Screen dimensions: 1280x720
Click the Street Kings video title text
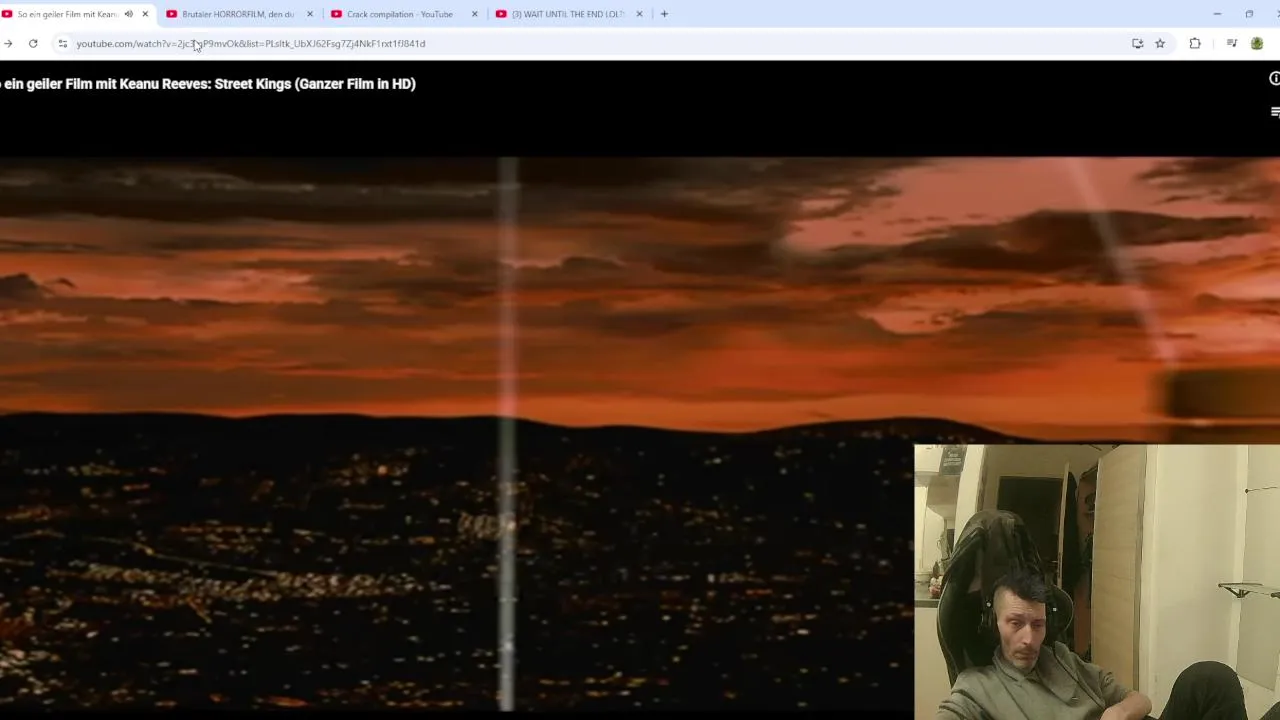208,84
